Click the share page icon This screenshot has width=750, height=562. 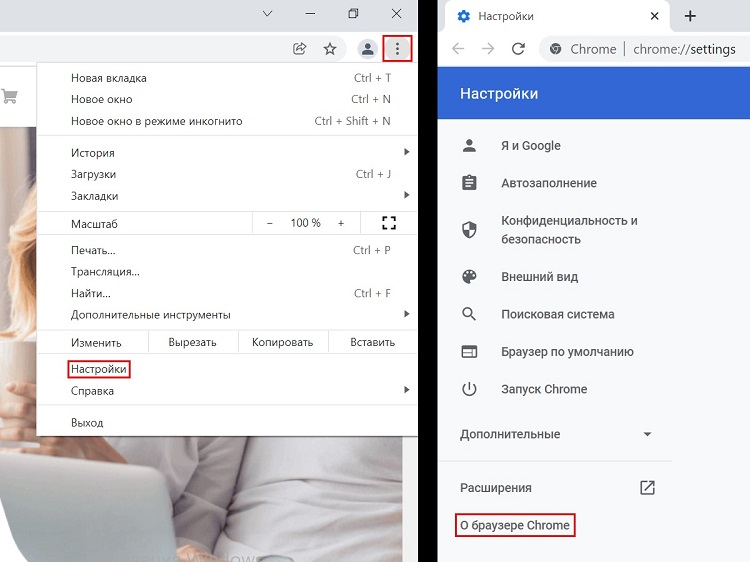299,48
